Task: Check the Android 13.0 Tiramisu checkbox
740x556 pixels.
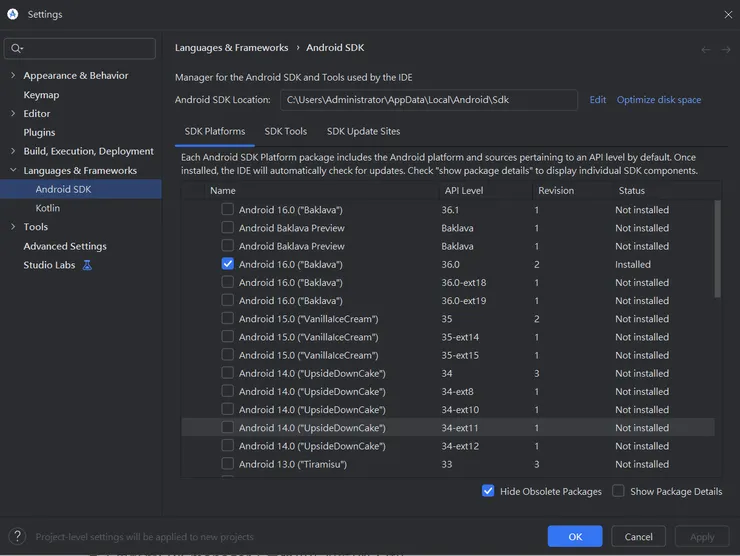Action: [x=228, y=464]
